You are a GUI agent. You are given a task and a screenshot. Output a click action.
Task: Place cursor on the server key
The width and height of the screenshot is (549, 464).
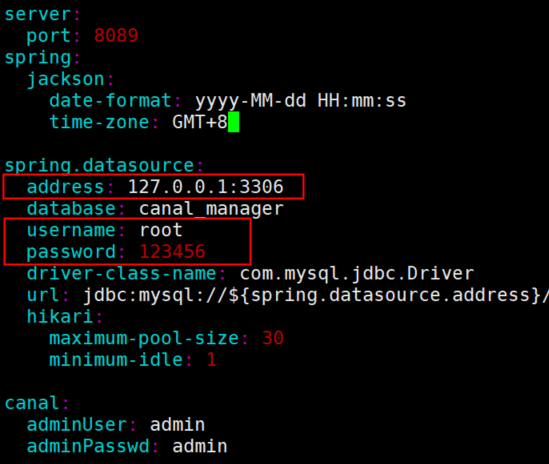coord(38,14)
